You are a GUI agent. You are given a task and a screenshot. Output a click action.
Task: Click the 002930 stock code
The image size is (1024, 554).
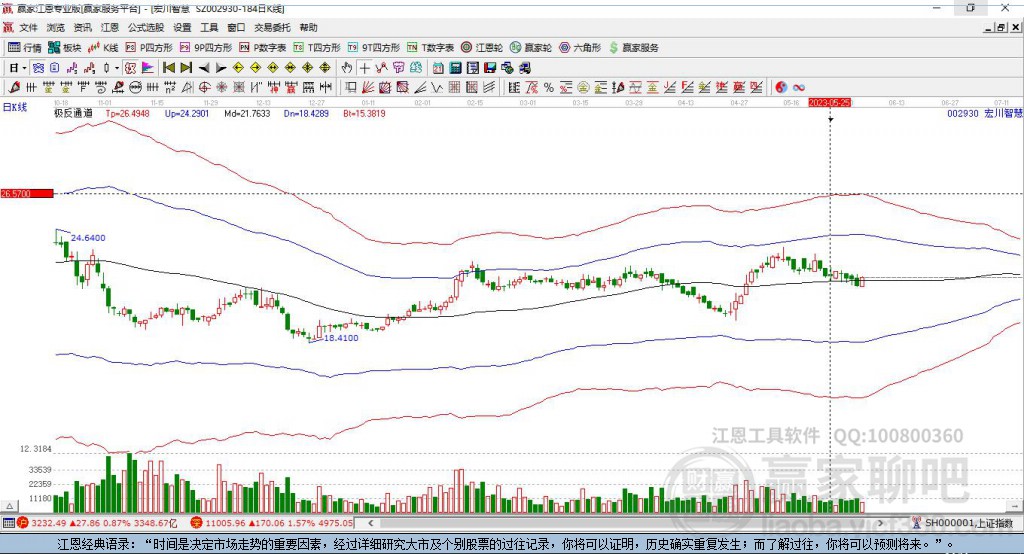(x=963, y=113)
